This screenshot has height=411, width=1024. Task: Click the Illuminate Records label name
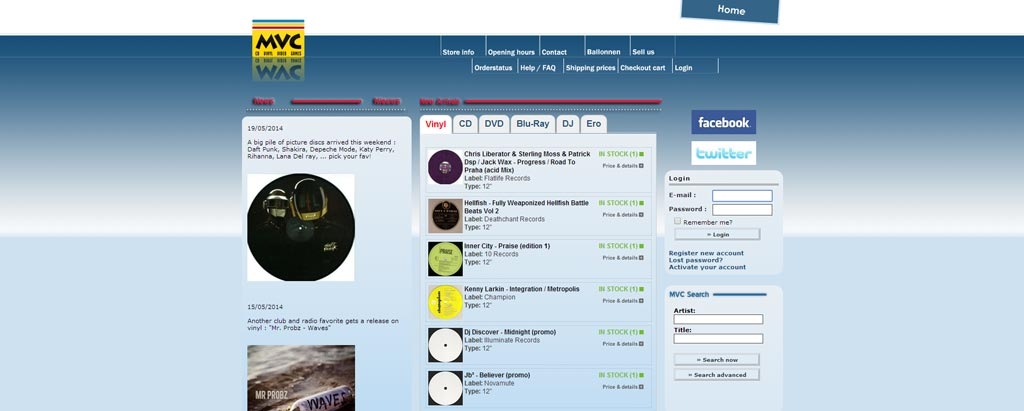click(x=511, y=340)
